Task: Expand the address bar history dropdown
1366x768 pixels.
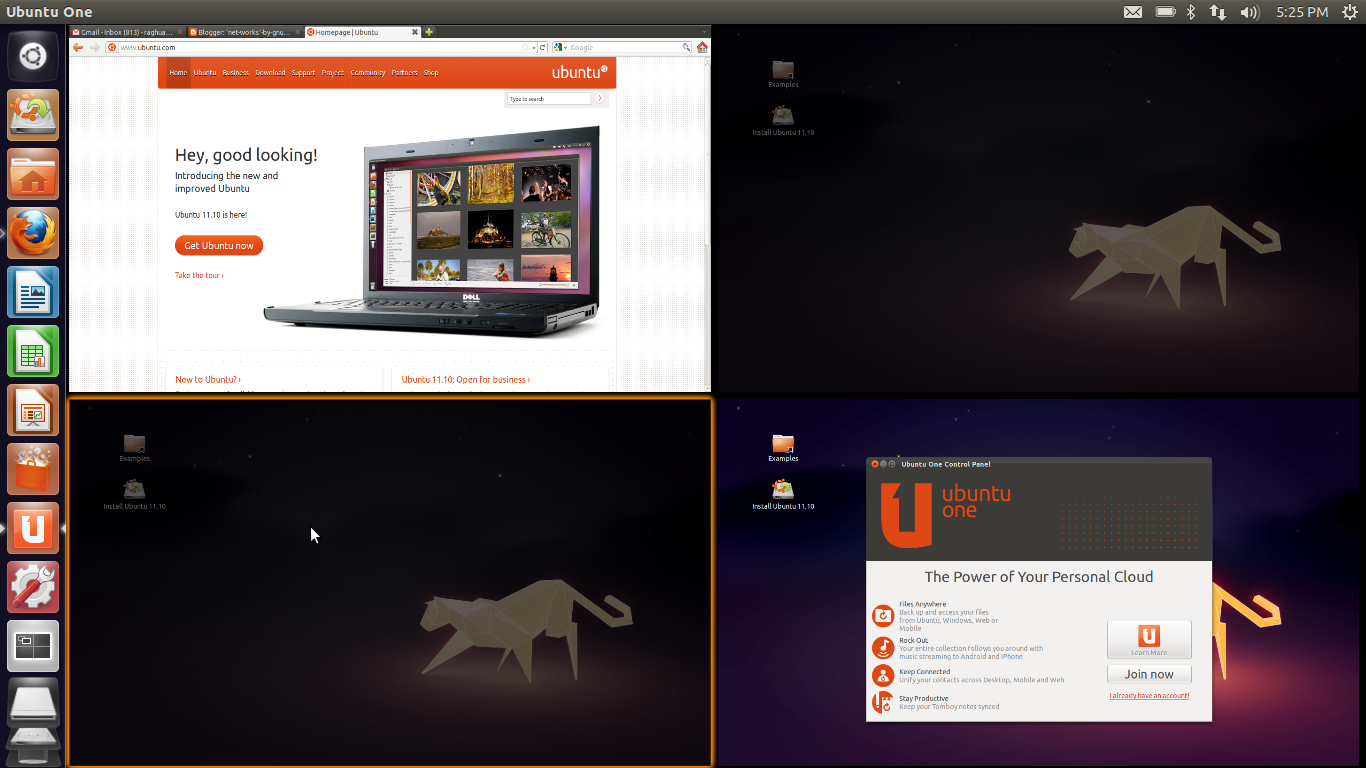Action: tap(533, 46)
